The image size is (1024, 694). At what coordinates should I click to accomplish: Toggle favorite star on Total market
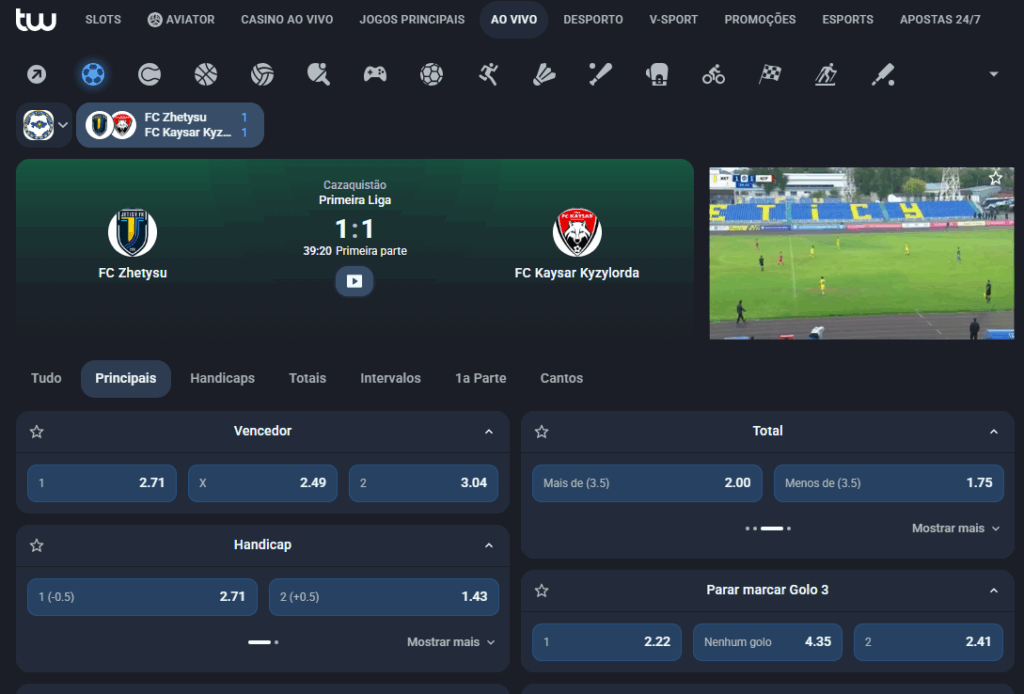(x=542, y=432)
